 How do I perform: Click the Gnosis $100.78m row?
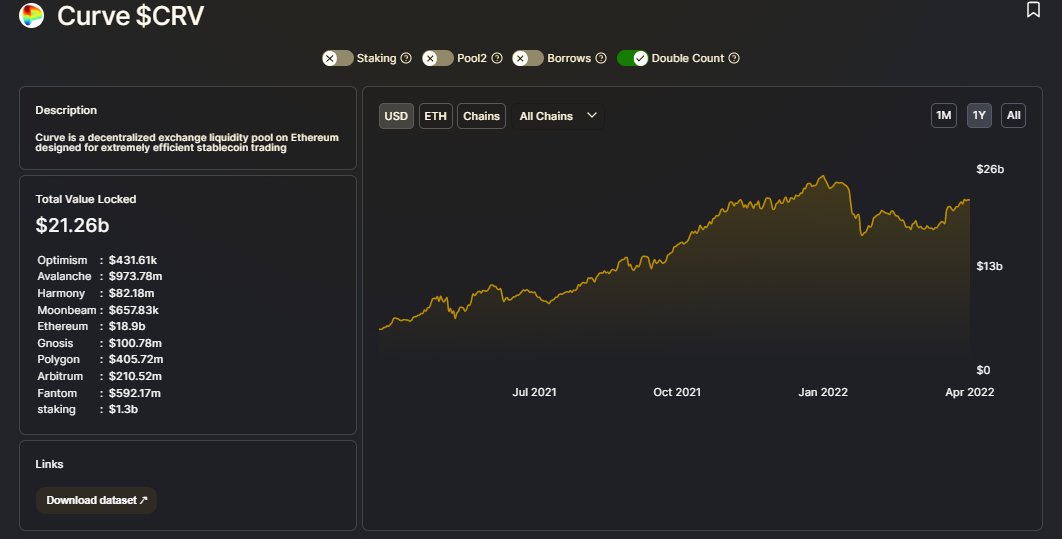tap(100, 343)
